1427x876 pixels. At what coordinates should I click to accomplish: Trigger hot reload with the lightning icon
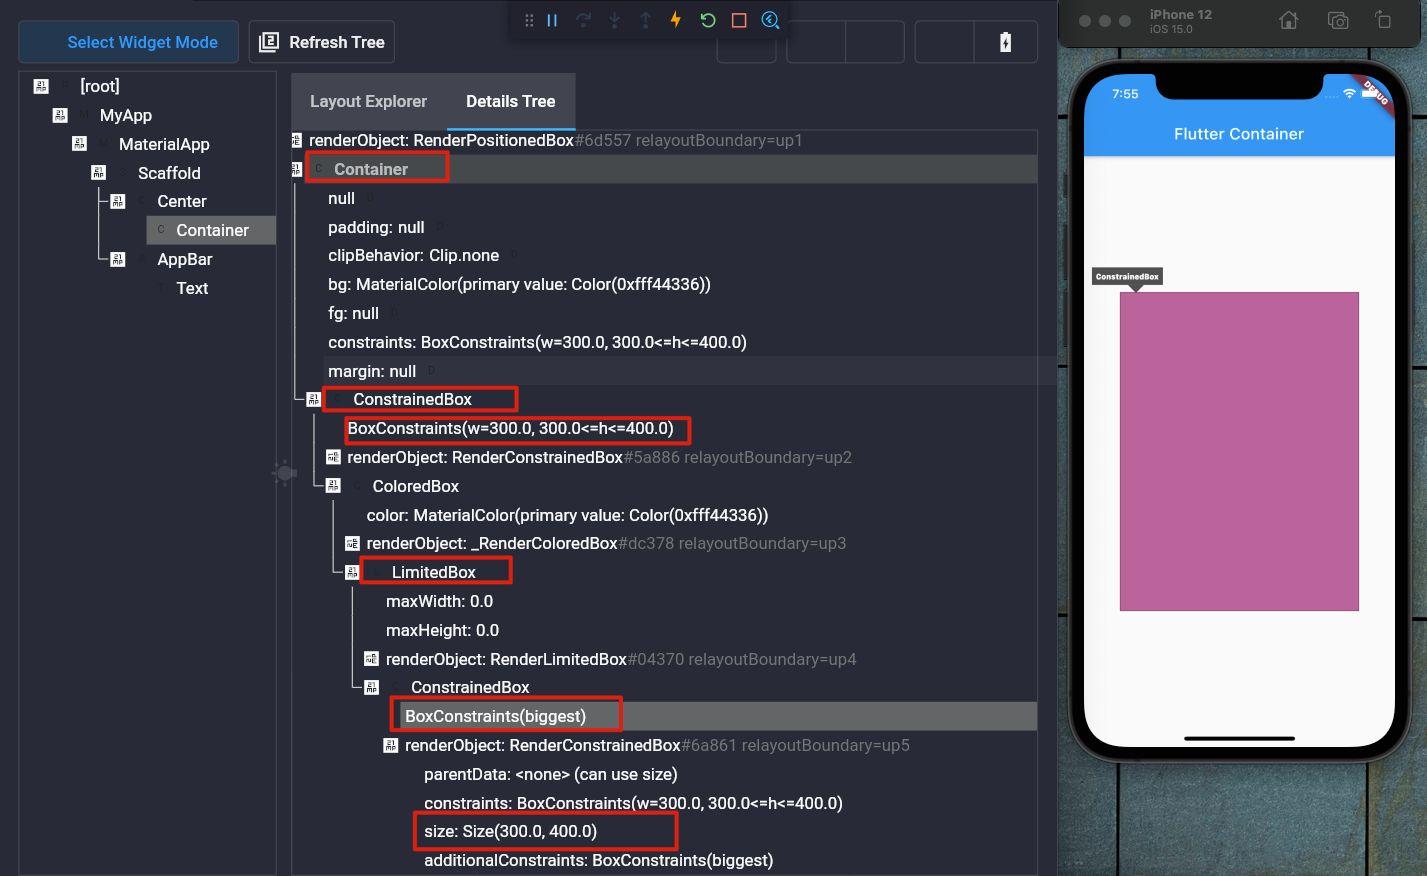676,20
